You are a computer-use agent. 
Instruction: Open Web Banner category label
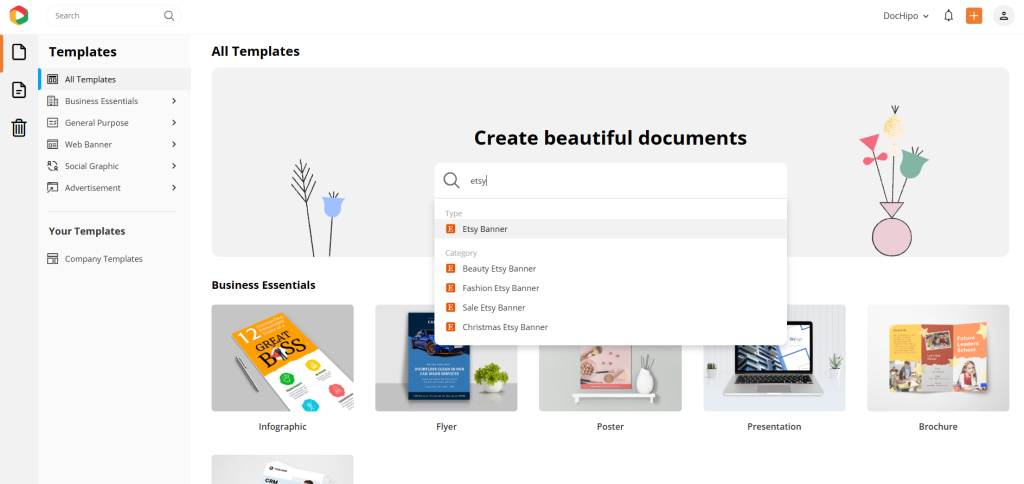(88, 144)
